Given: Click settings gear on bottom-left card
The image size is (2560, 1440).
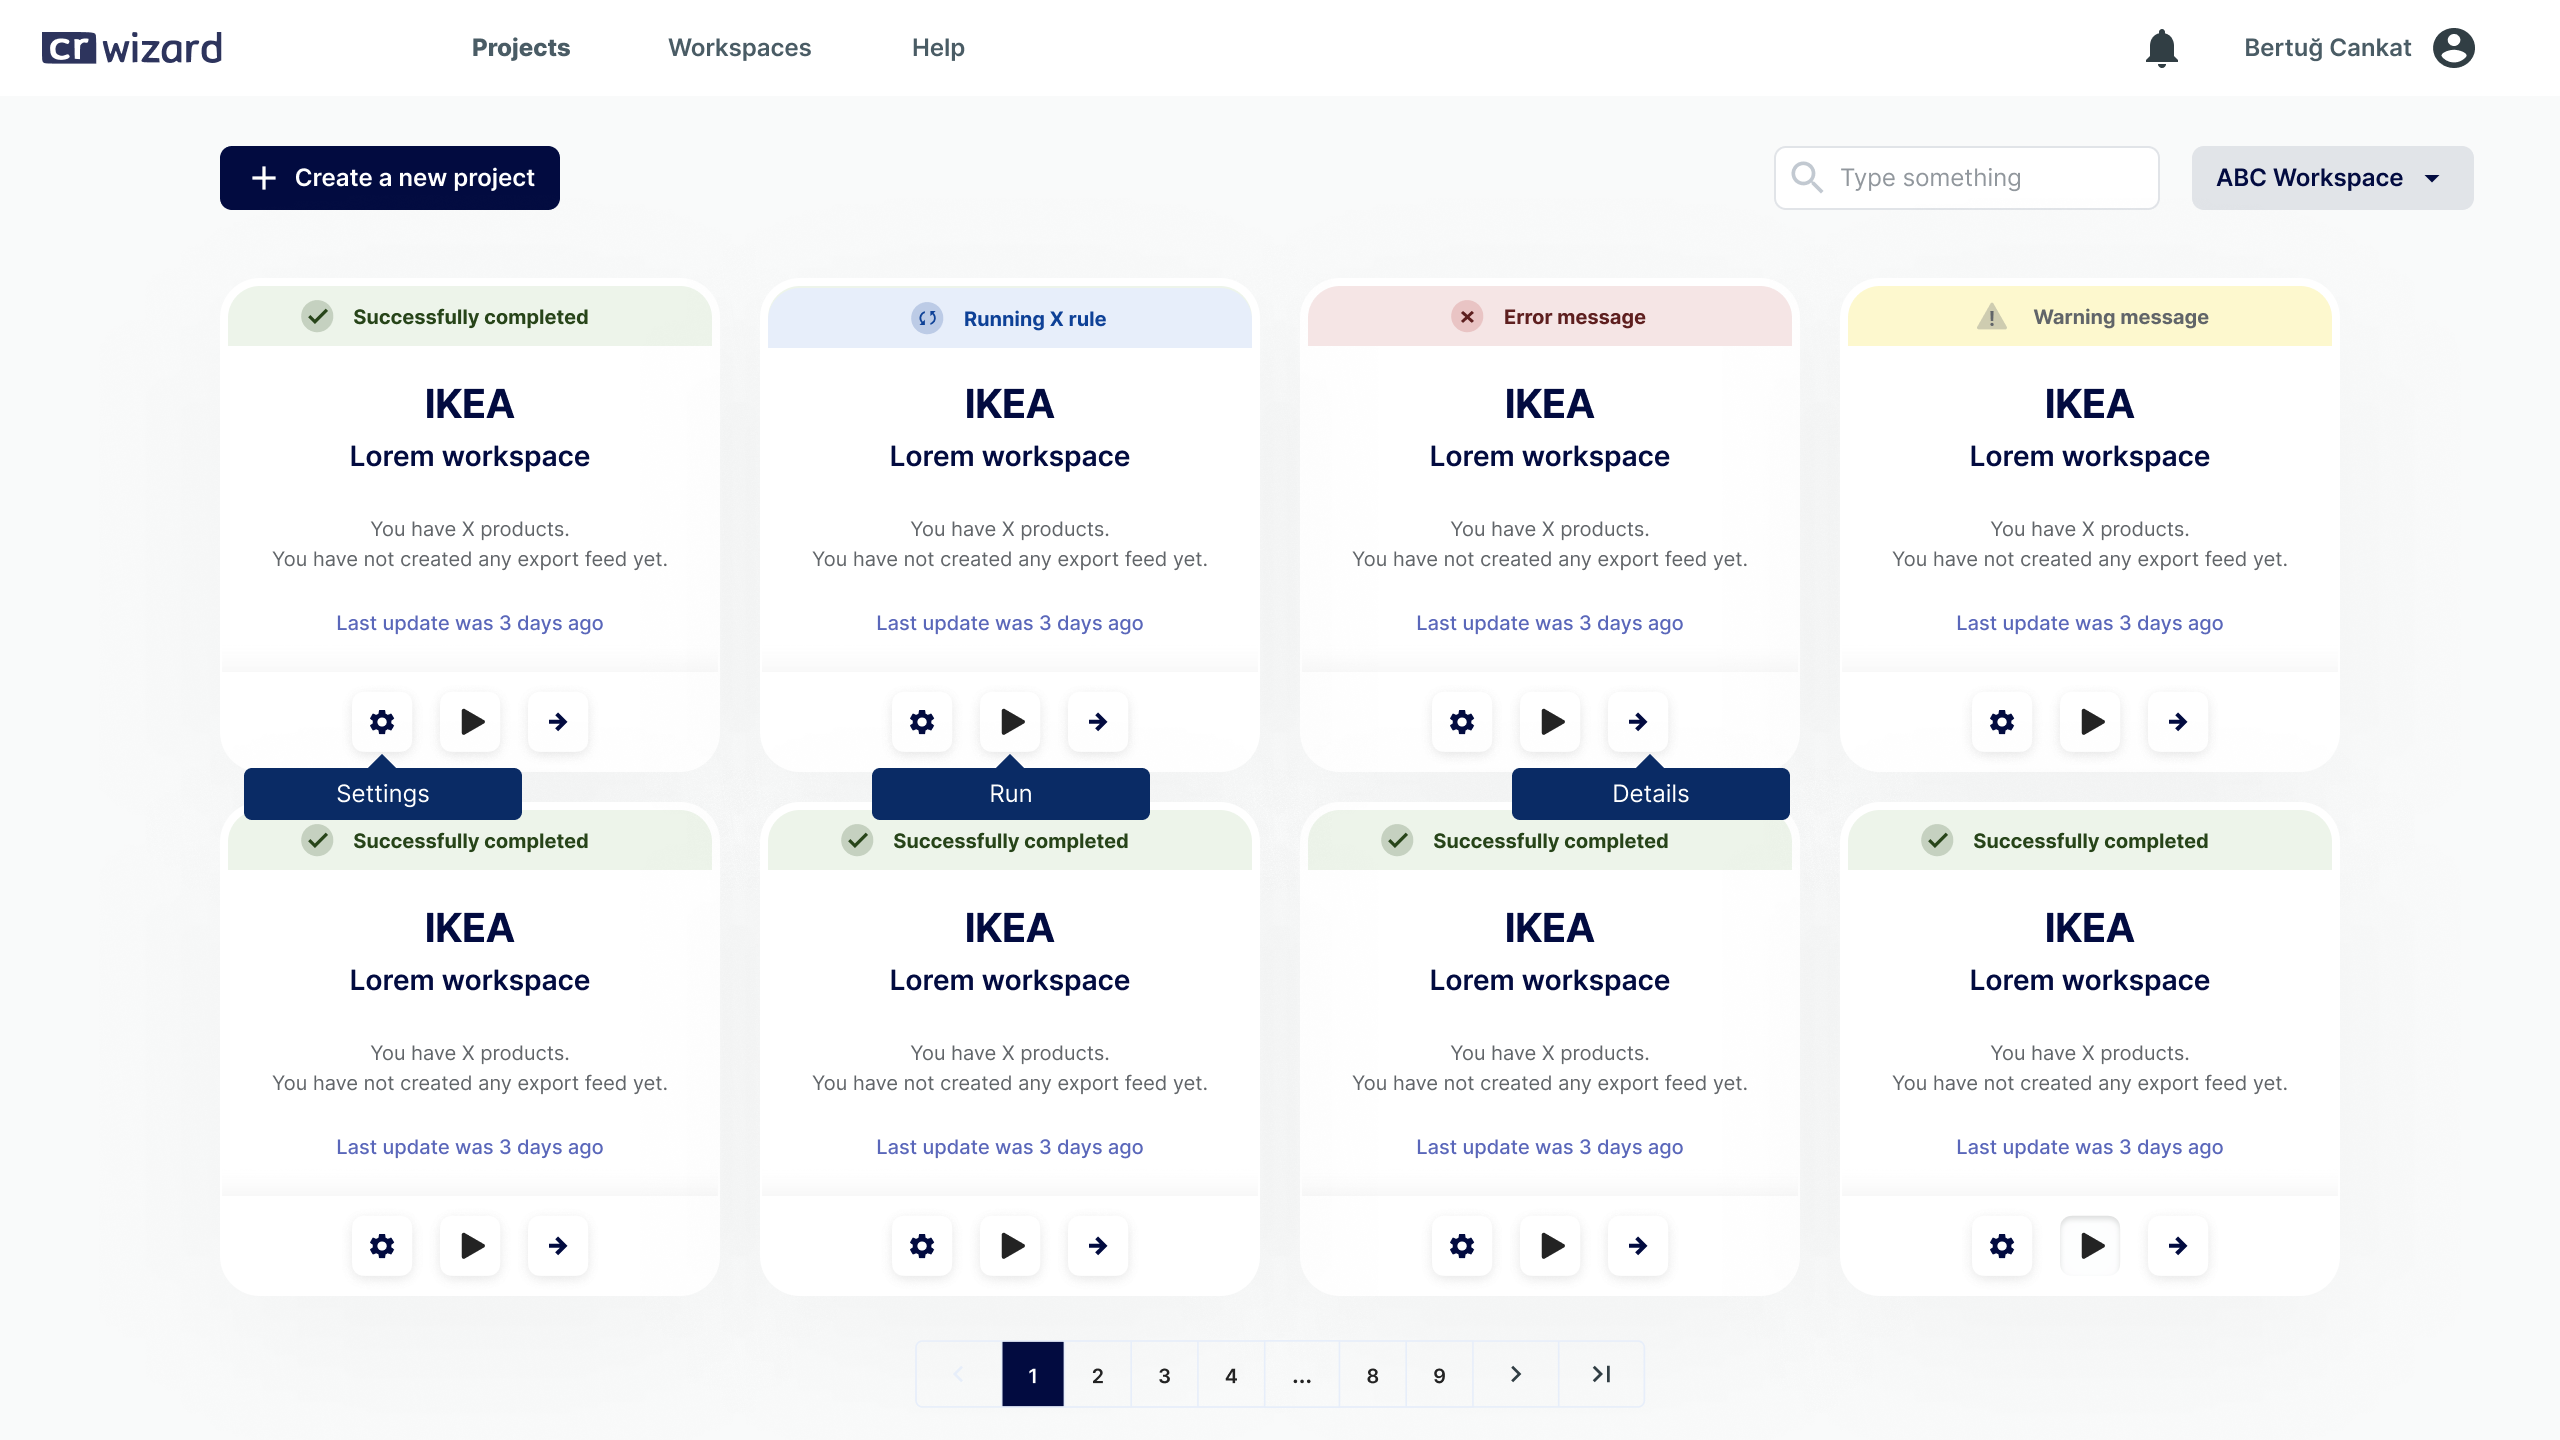Looking at the screenshot, I should point(382,1245).
